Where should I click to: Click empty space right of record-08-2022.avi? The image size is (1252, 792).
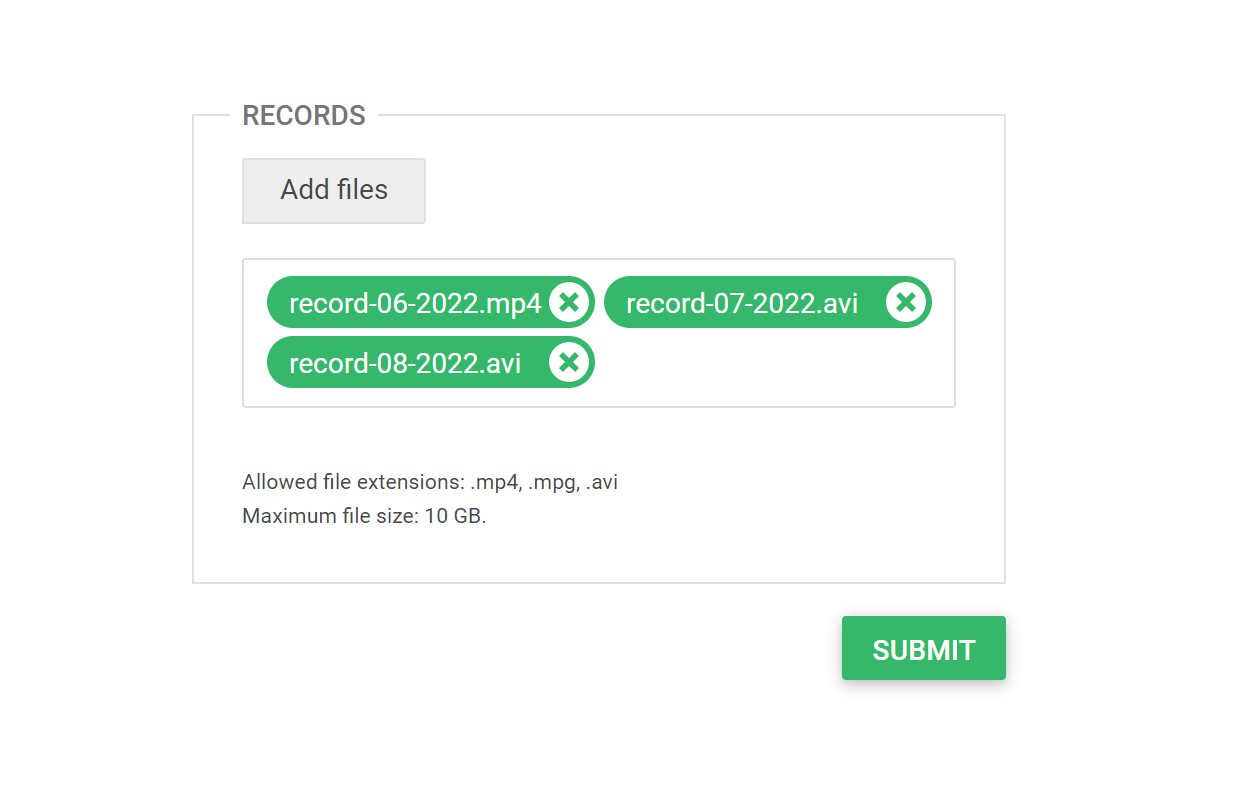[x=770, y=362]
